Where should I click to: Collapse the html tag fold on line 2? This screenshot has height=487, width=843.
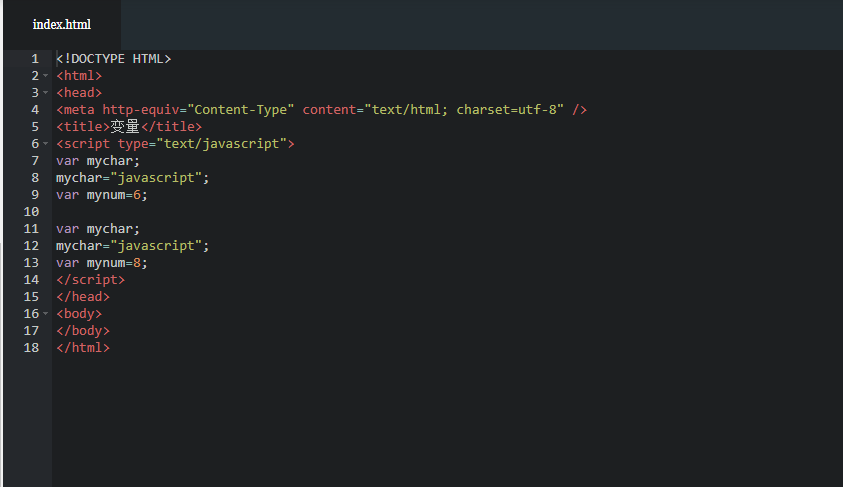[x=46, y=76]
